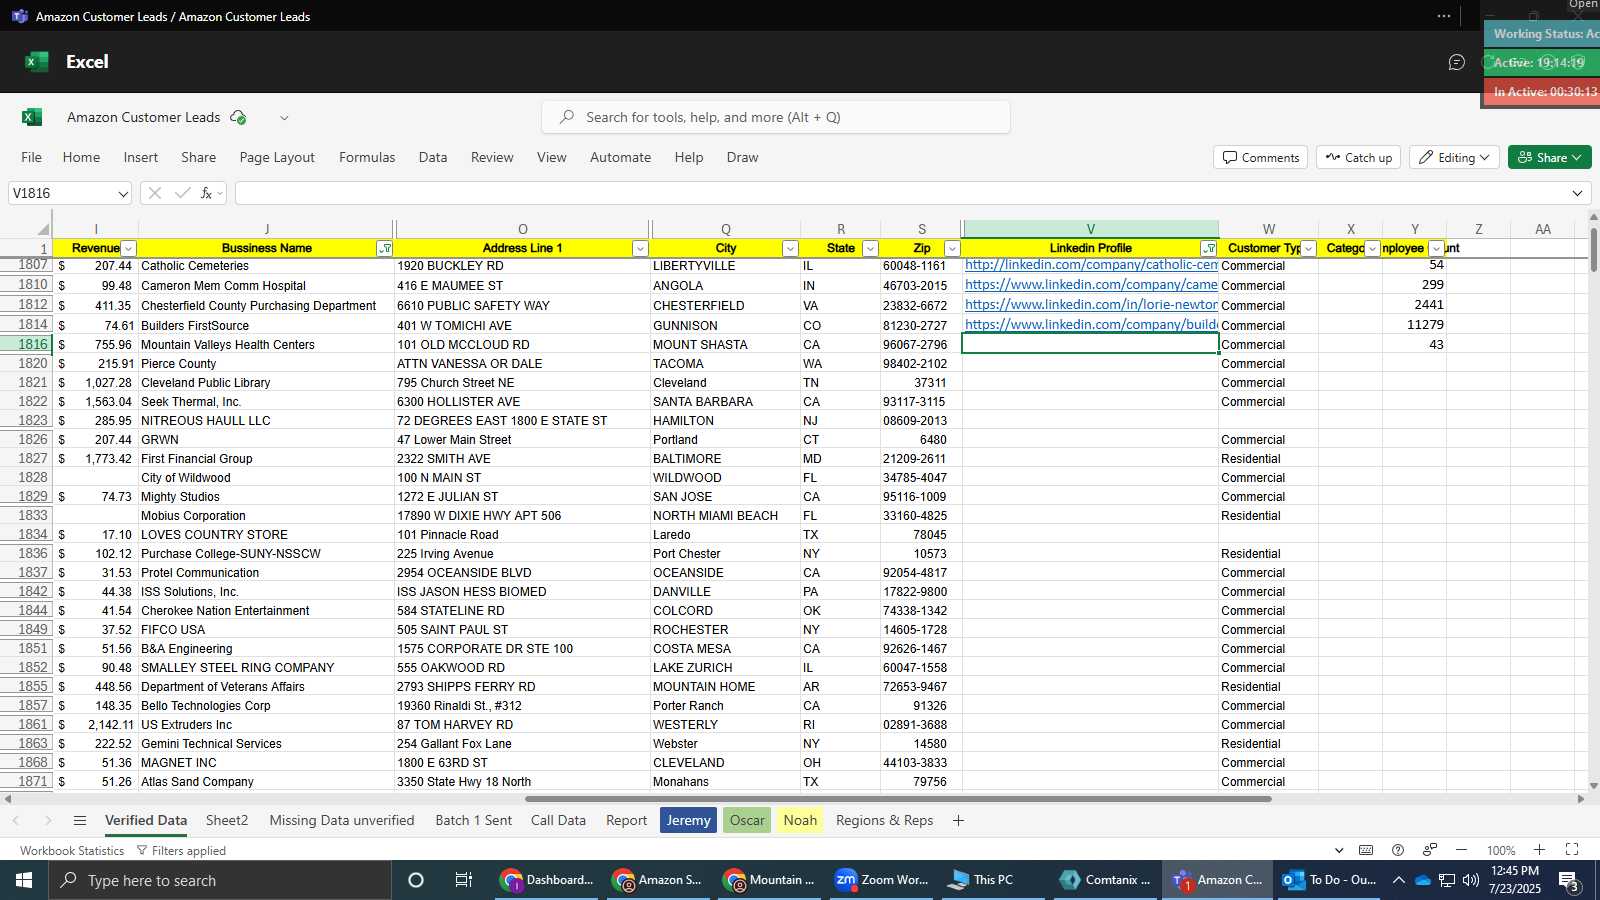
Task: Open the Insert ribbon tab
Action: pos(141,157)
